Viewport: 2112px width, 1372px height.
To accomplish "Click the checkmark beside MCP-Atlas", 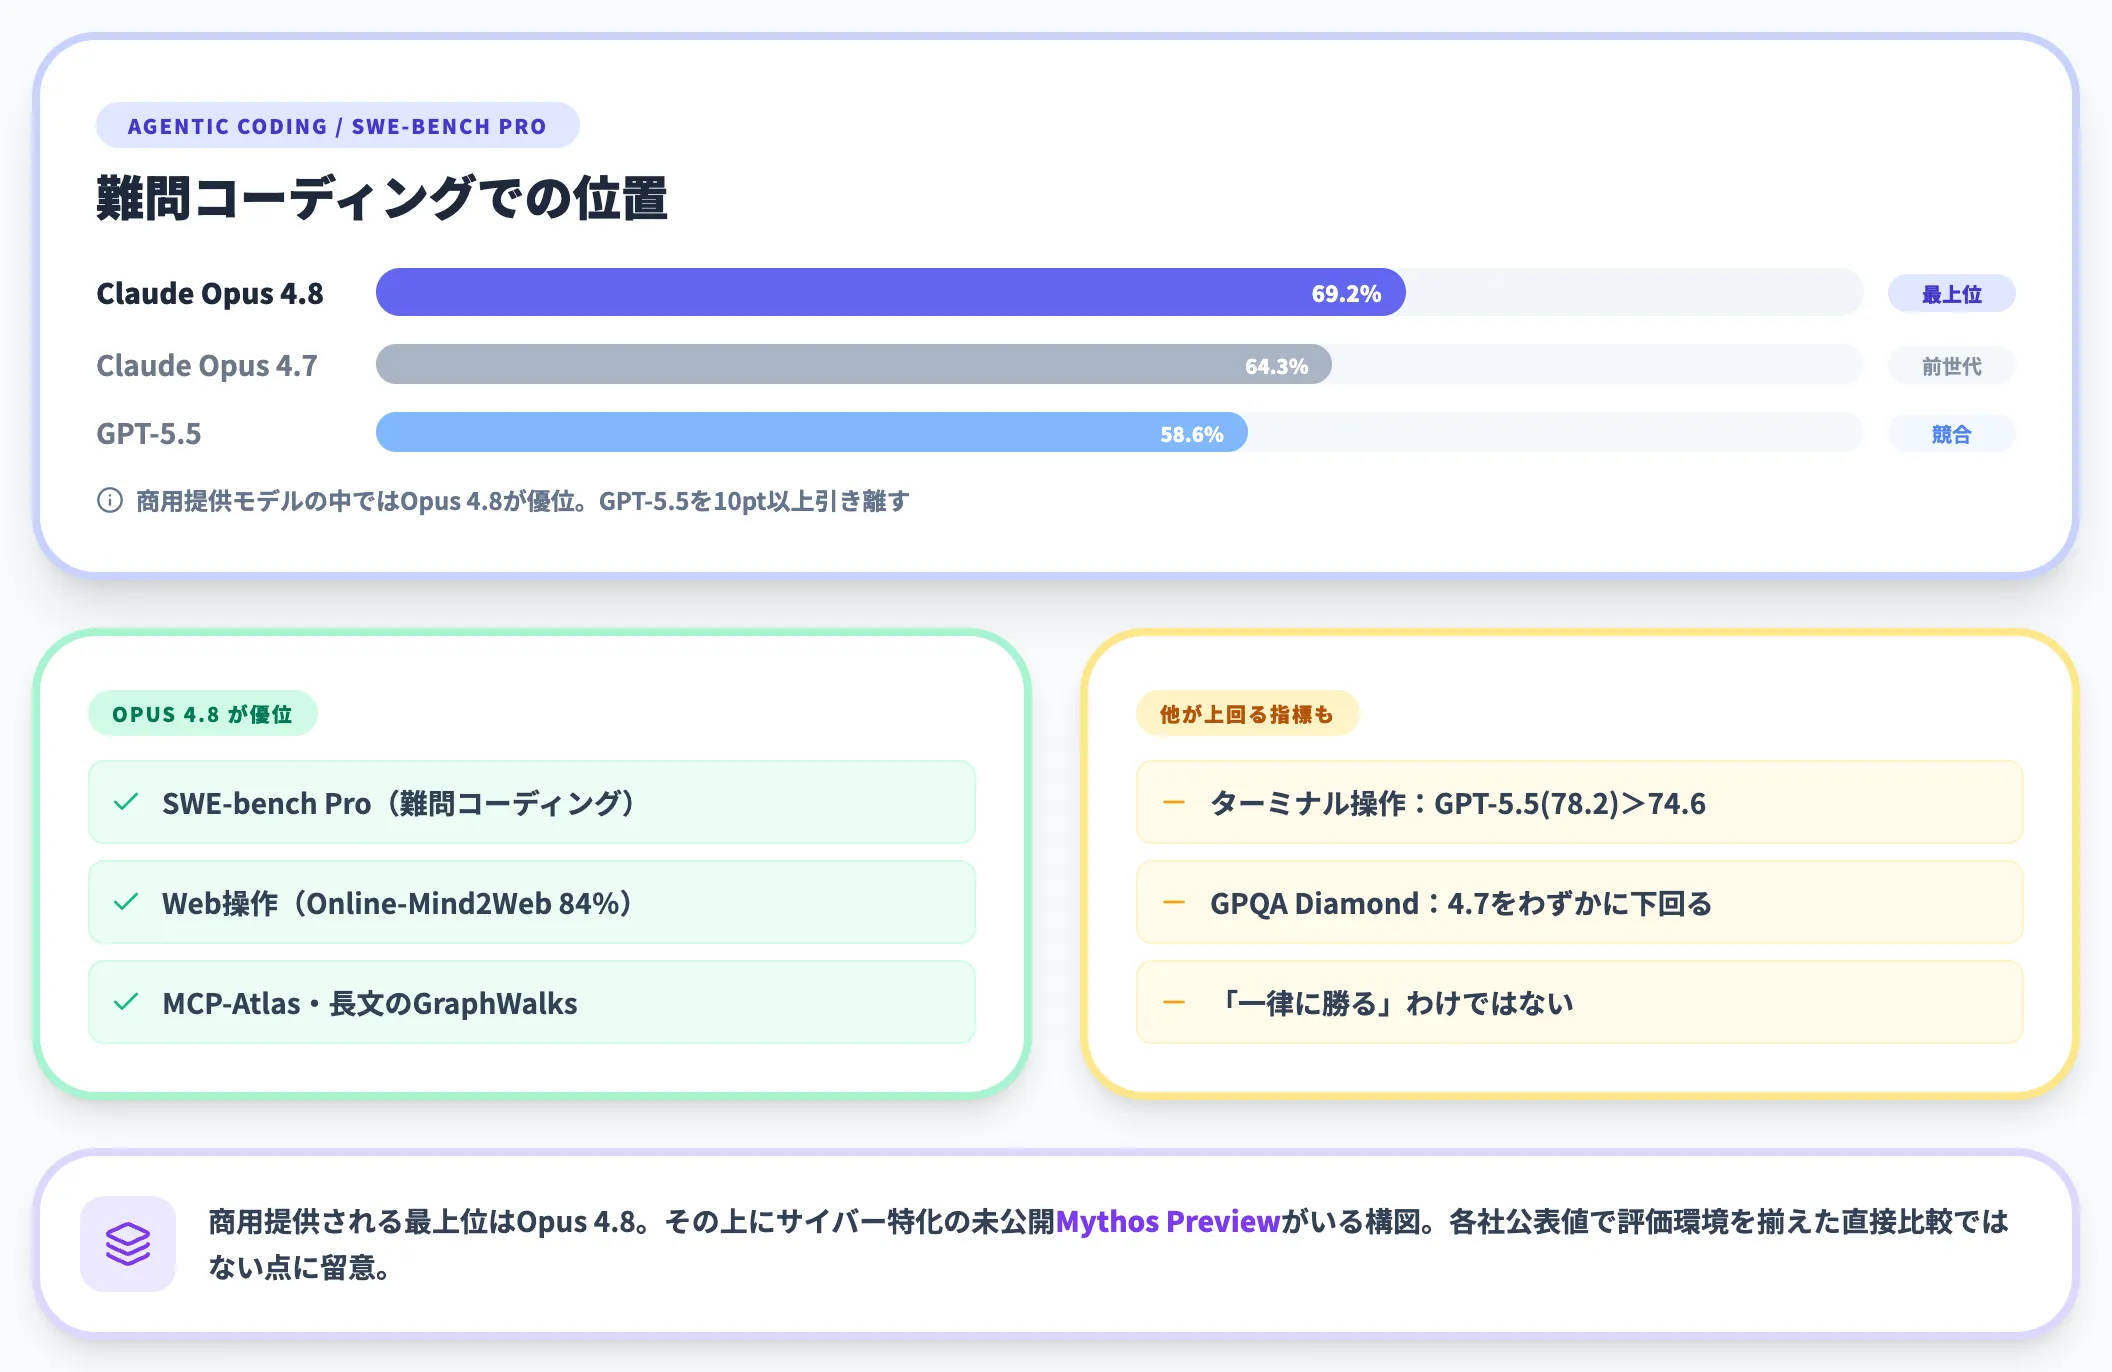I will 126,1002.
